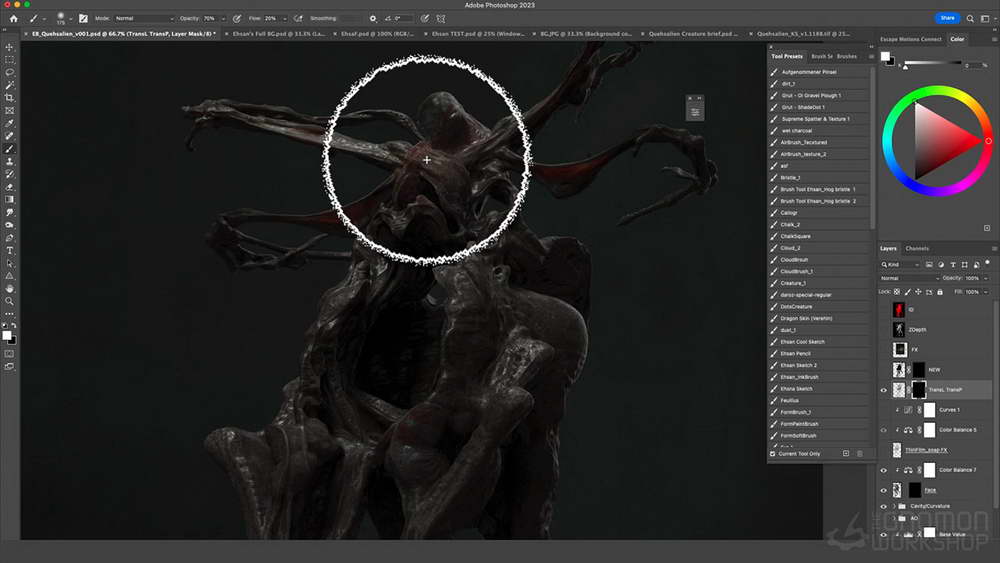Select the Clone Stamp tool

click(9, 162)
